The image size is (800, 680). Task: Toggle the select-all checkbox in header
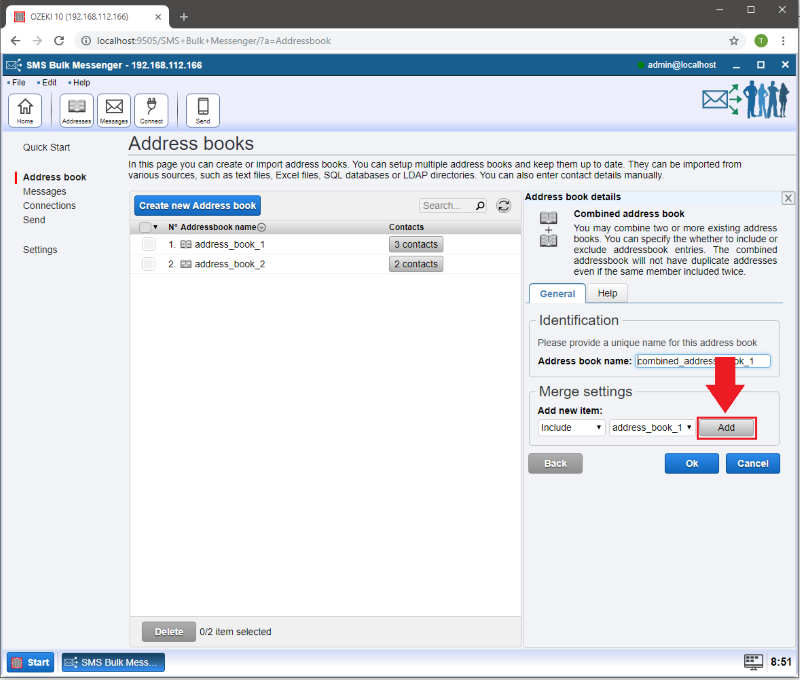pyautogui.click(x=145, y=227)
